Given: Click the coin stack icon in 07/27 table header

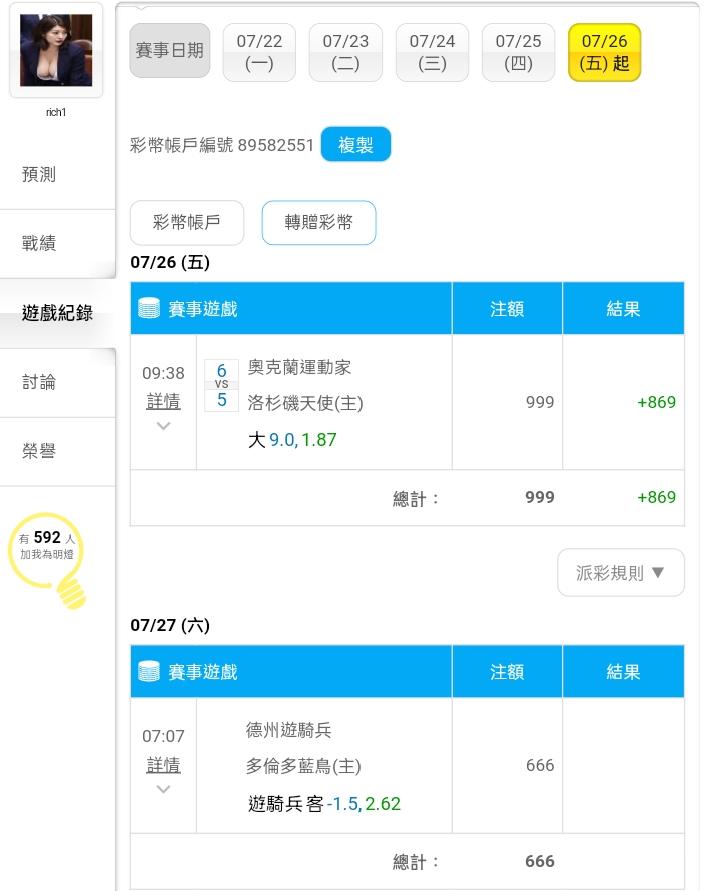Looking at the screenshot, I should click(x=149, y=671).
